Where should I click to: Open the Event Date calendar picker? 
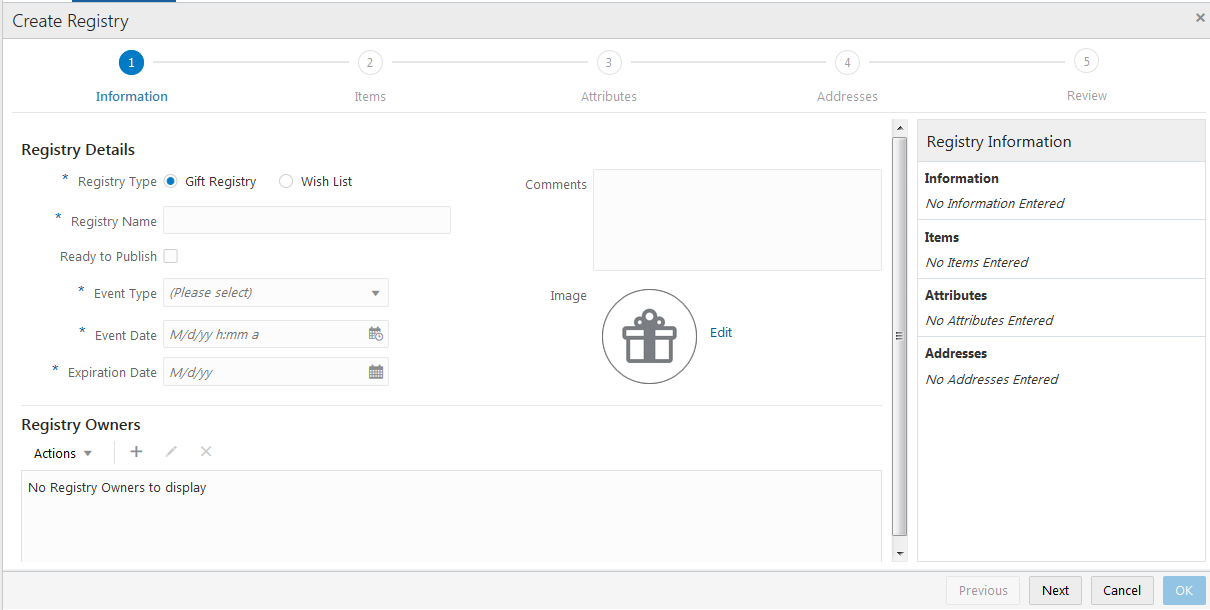376,334
